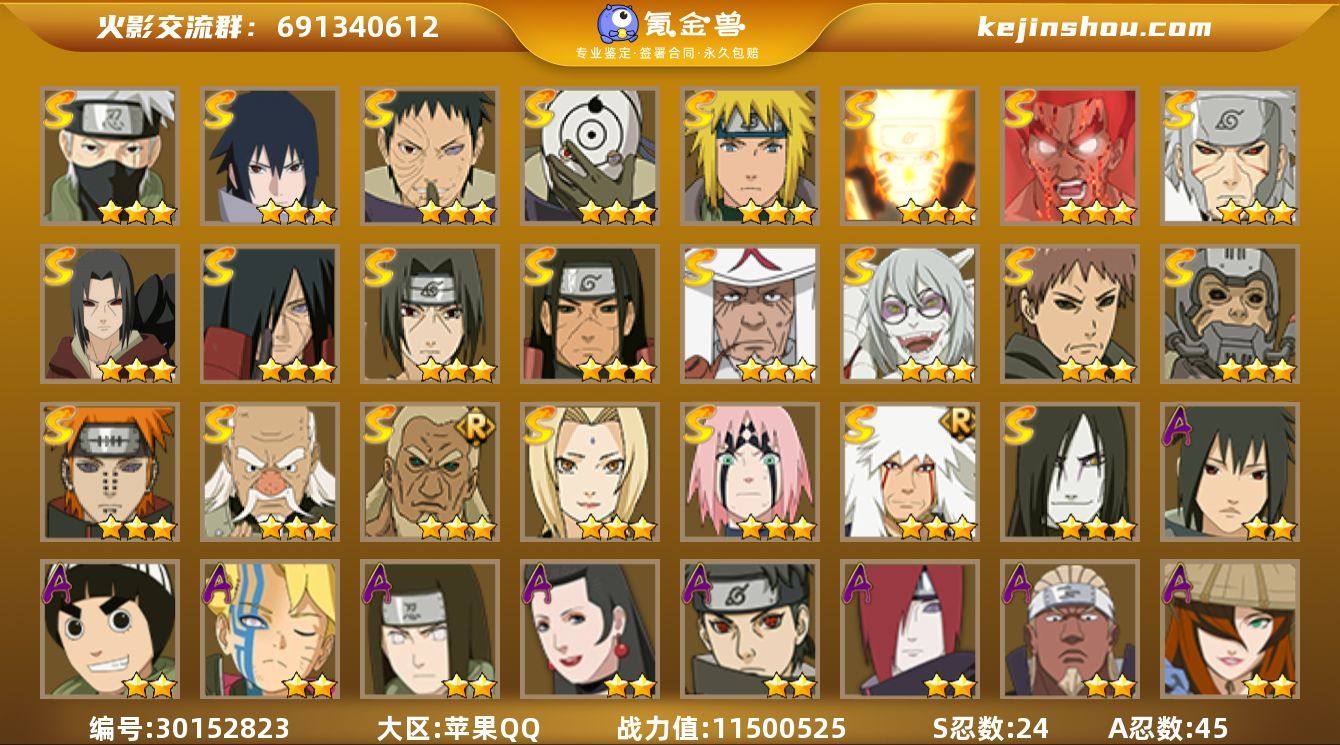
Task: Select the orange-haired Pain portrait
Action: point(109,472)
